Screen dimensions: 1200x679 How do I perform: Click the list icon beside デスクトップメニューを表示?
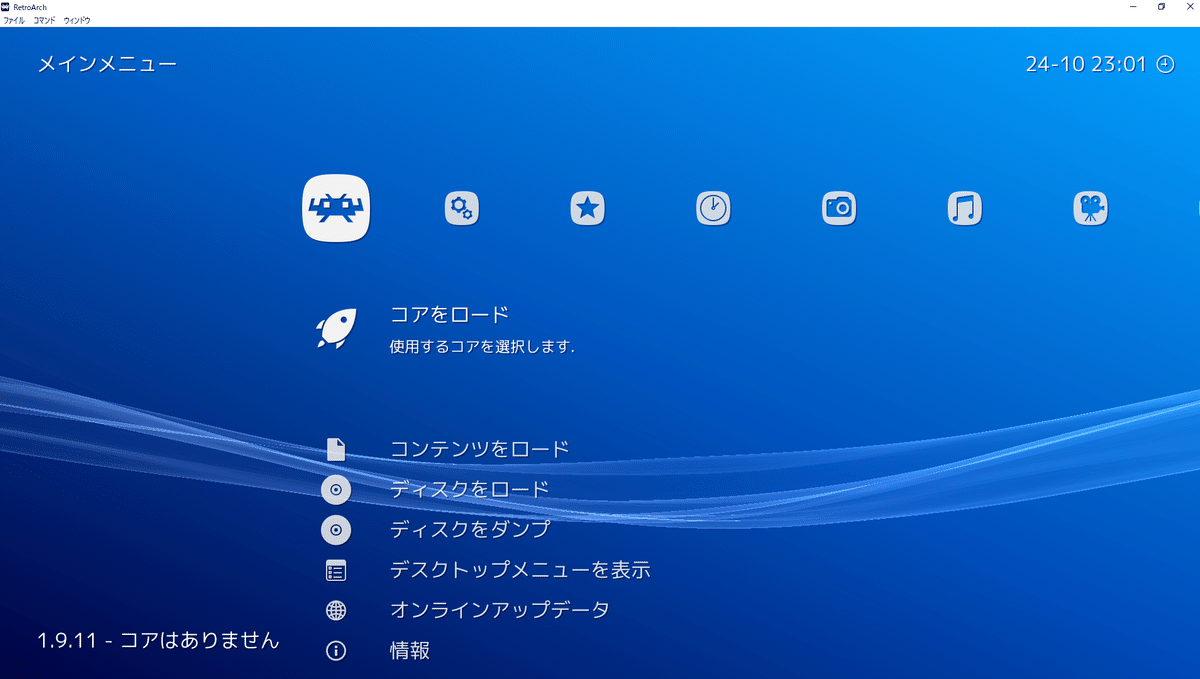(x=336, y=571)
